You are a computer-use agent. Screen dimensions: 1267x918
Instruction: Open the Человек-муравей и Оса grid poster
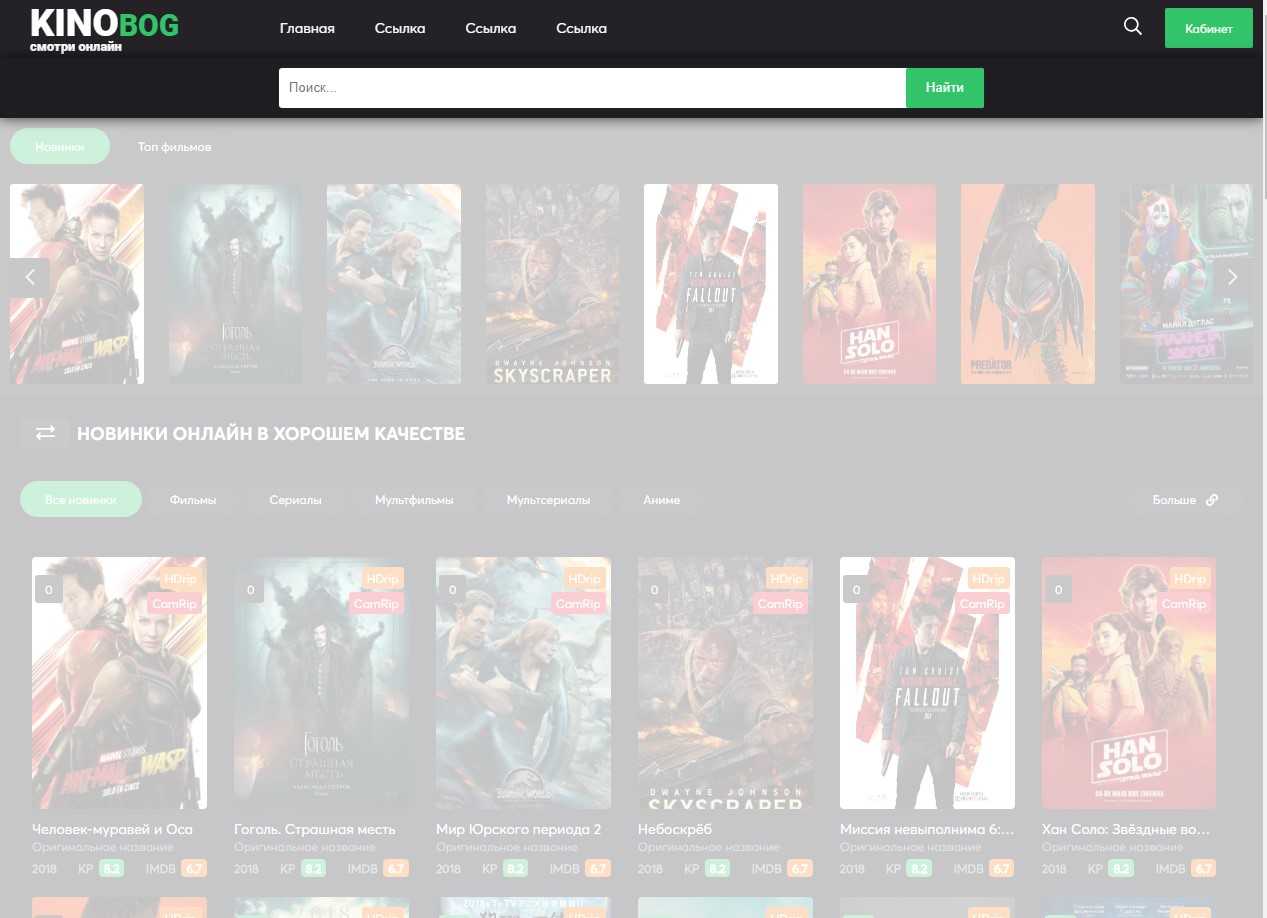119,683
